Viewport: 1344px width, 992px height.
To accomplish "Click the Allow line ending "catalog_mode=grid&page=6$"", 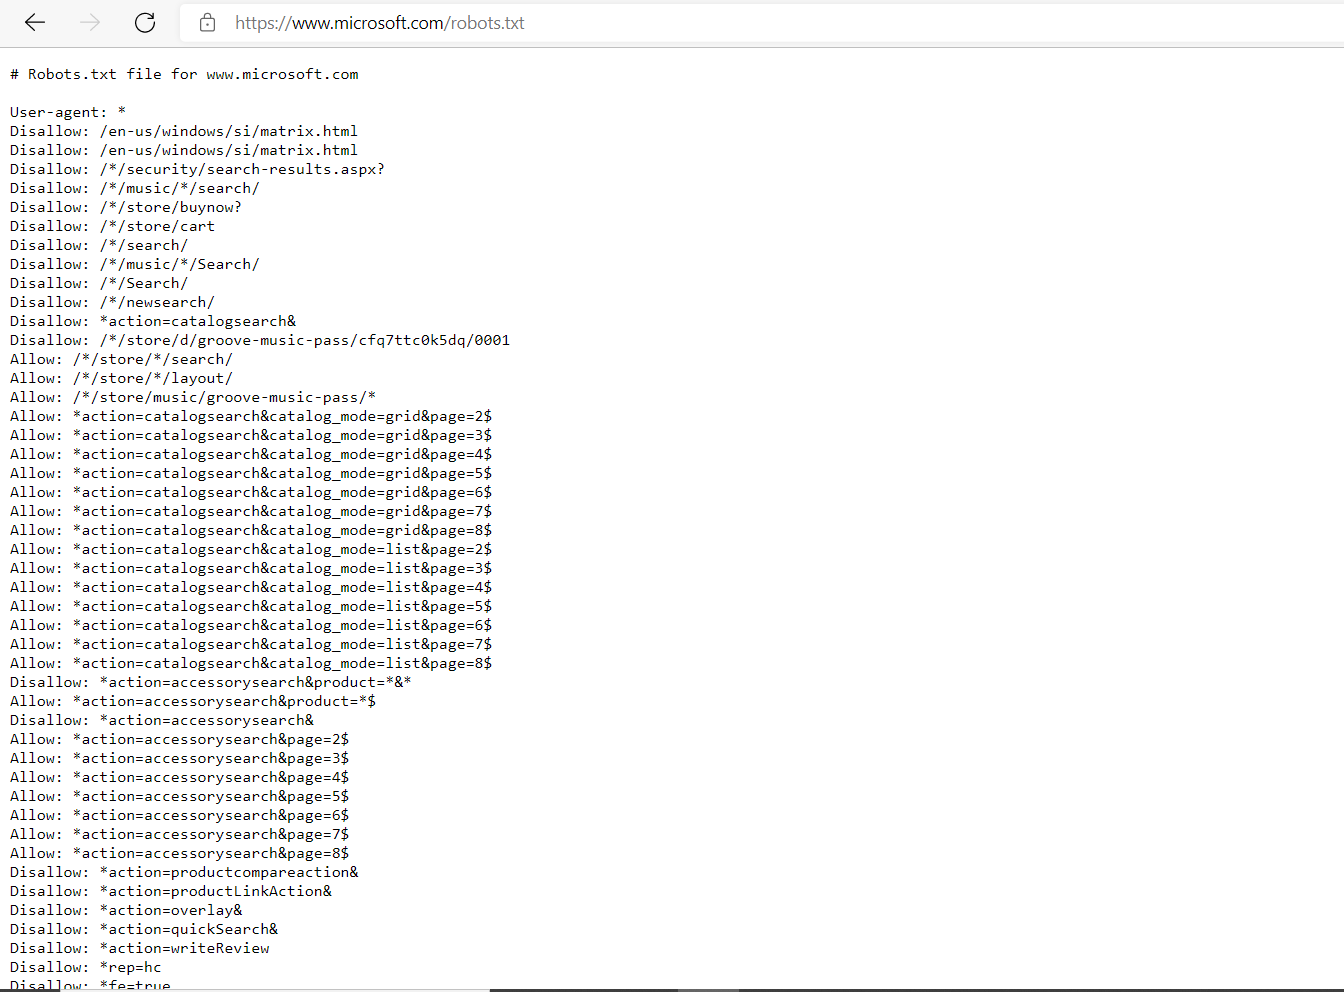I will point(251,492).
